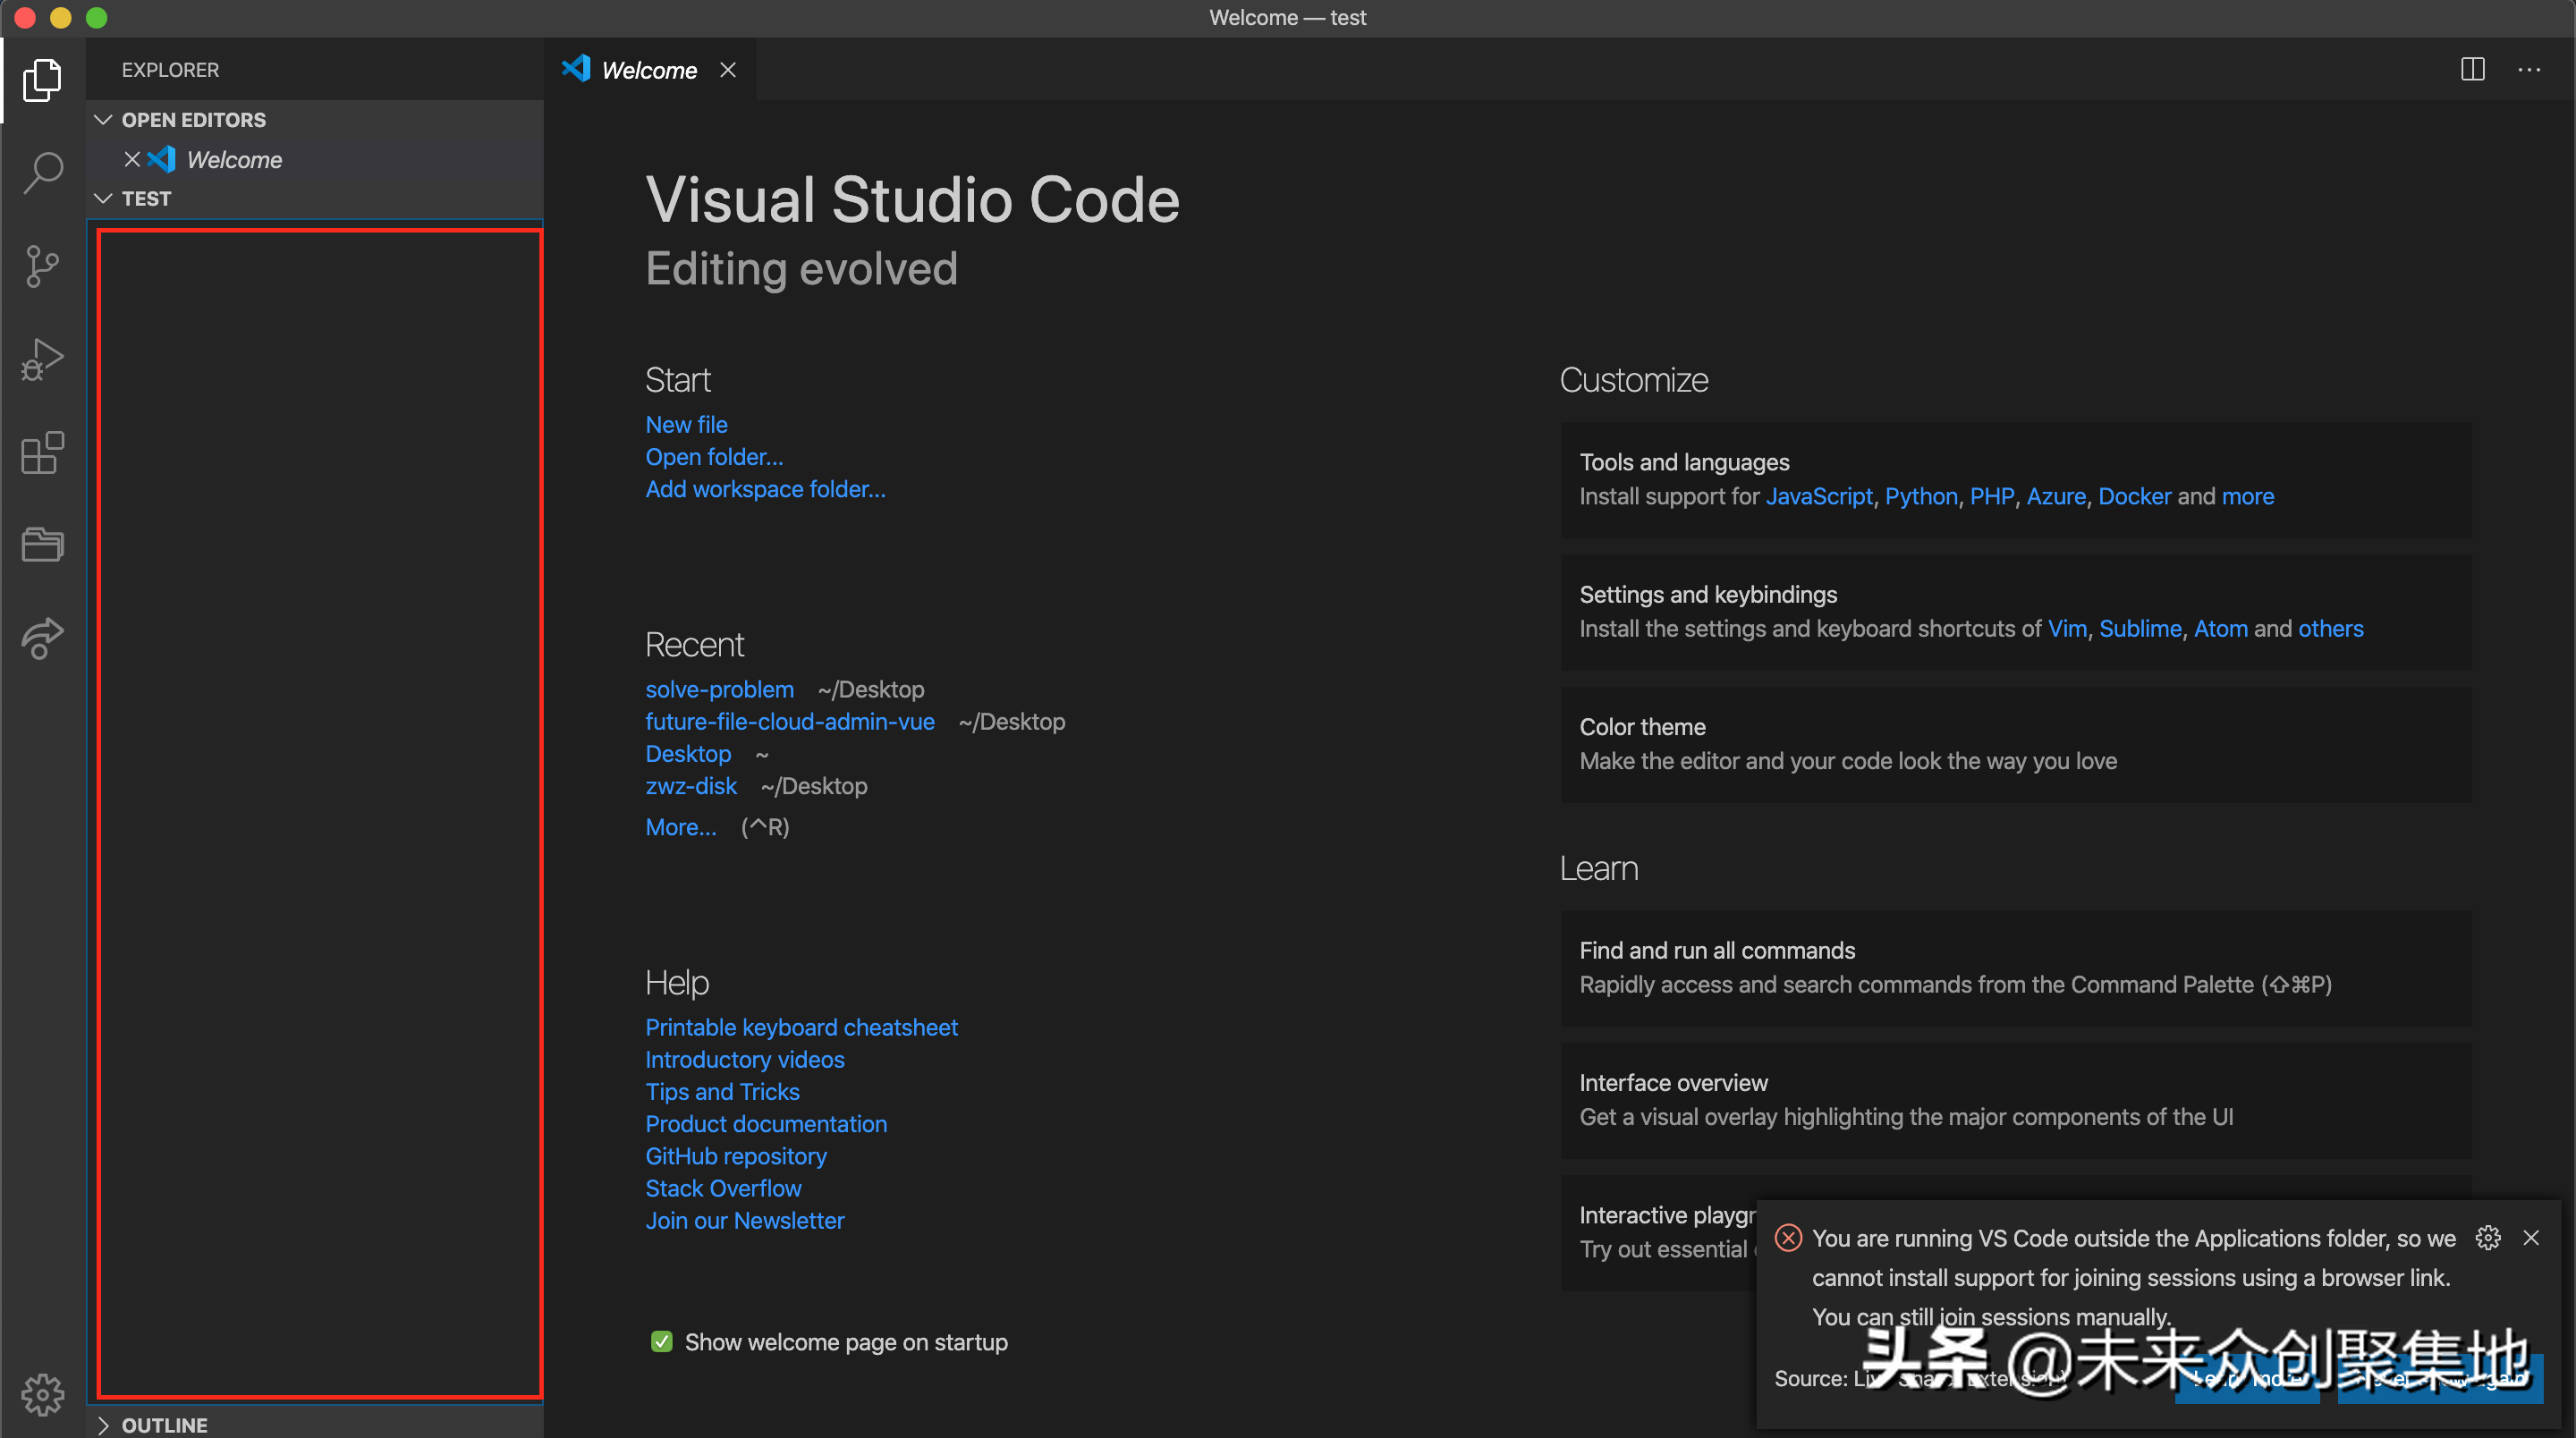Split the editor to the right

[x=2472, y=69]
